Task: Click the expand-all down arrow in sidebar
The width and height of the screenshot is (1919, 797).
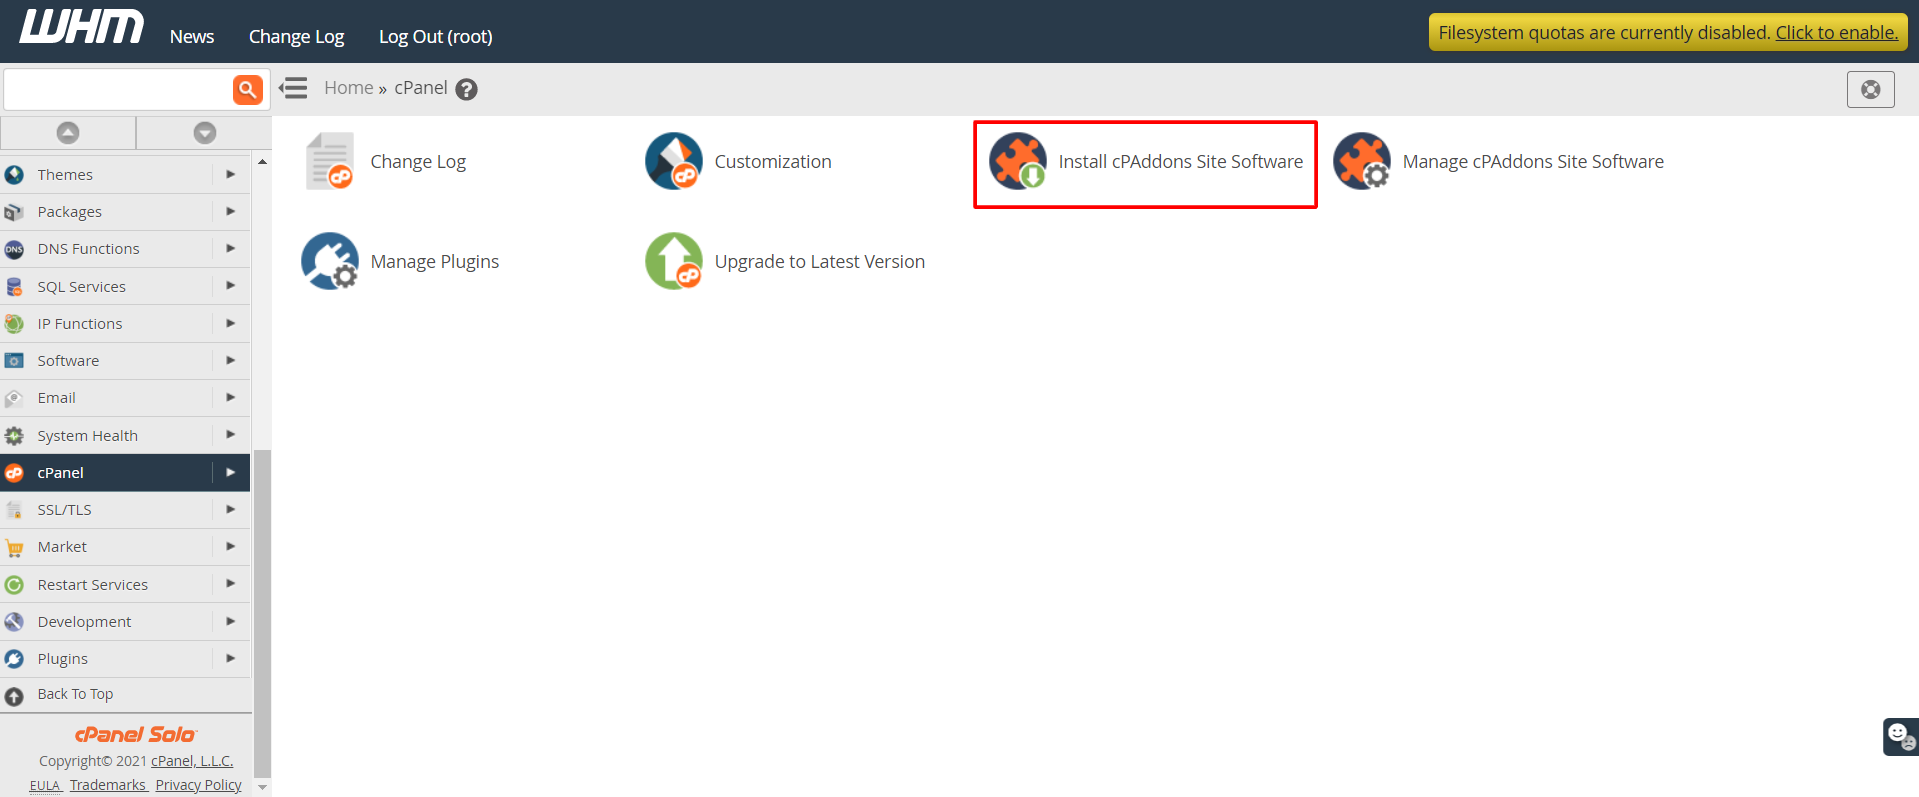Action: (x=204, y=132)
